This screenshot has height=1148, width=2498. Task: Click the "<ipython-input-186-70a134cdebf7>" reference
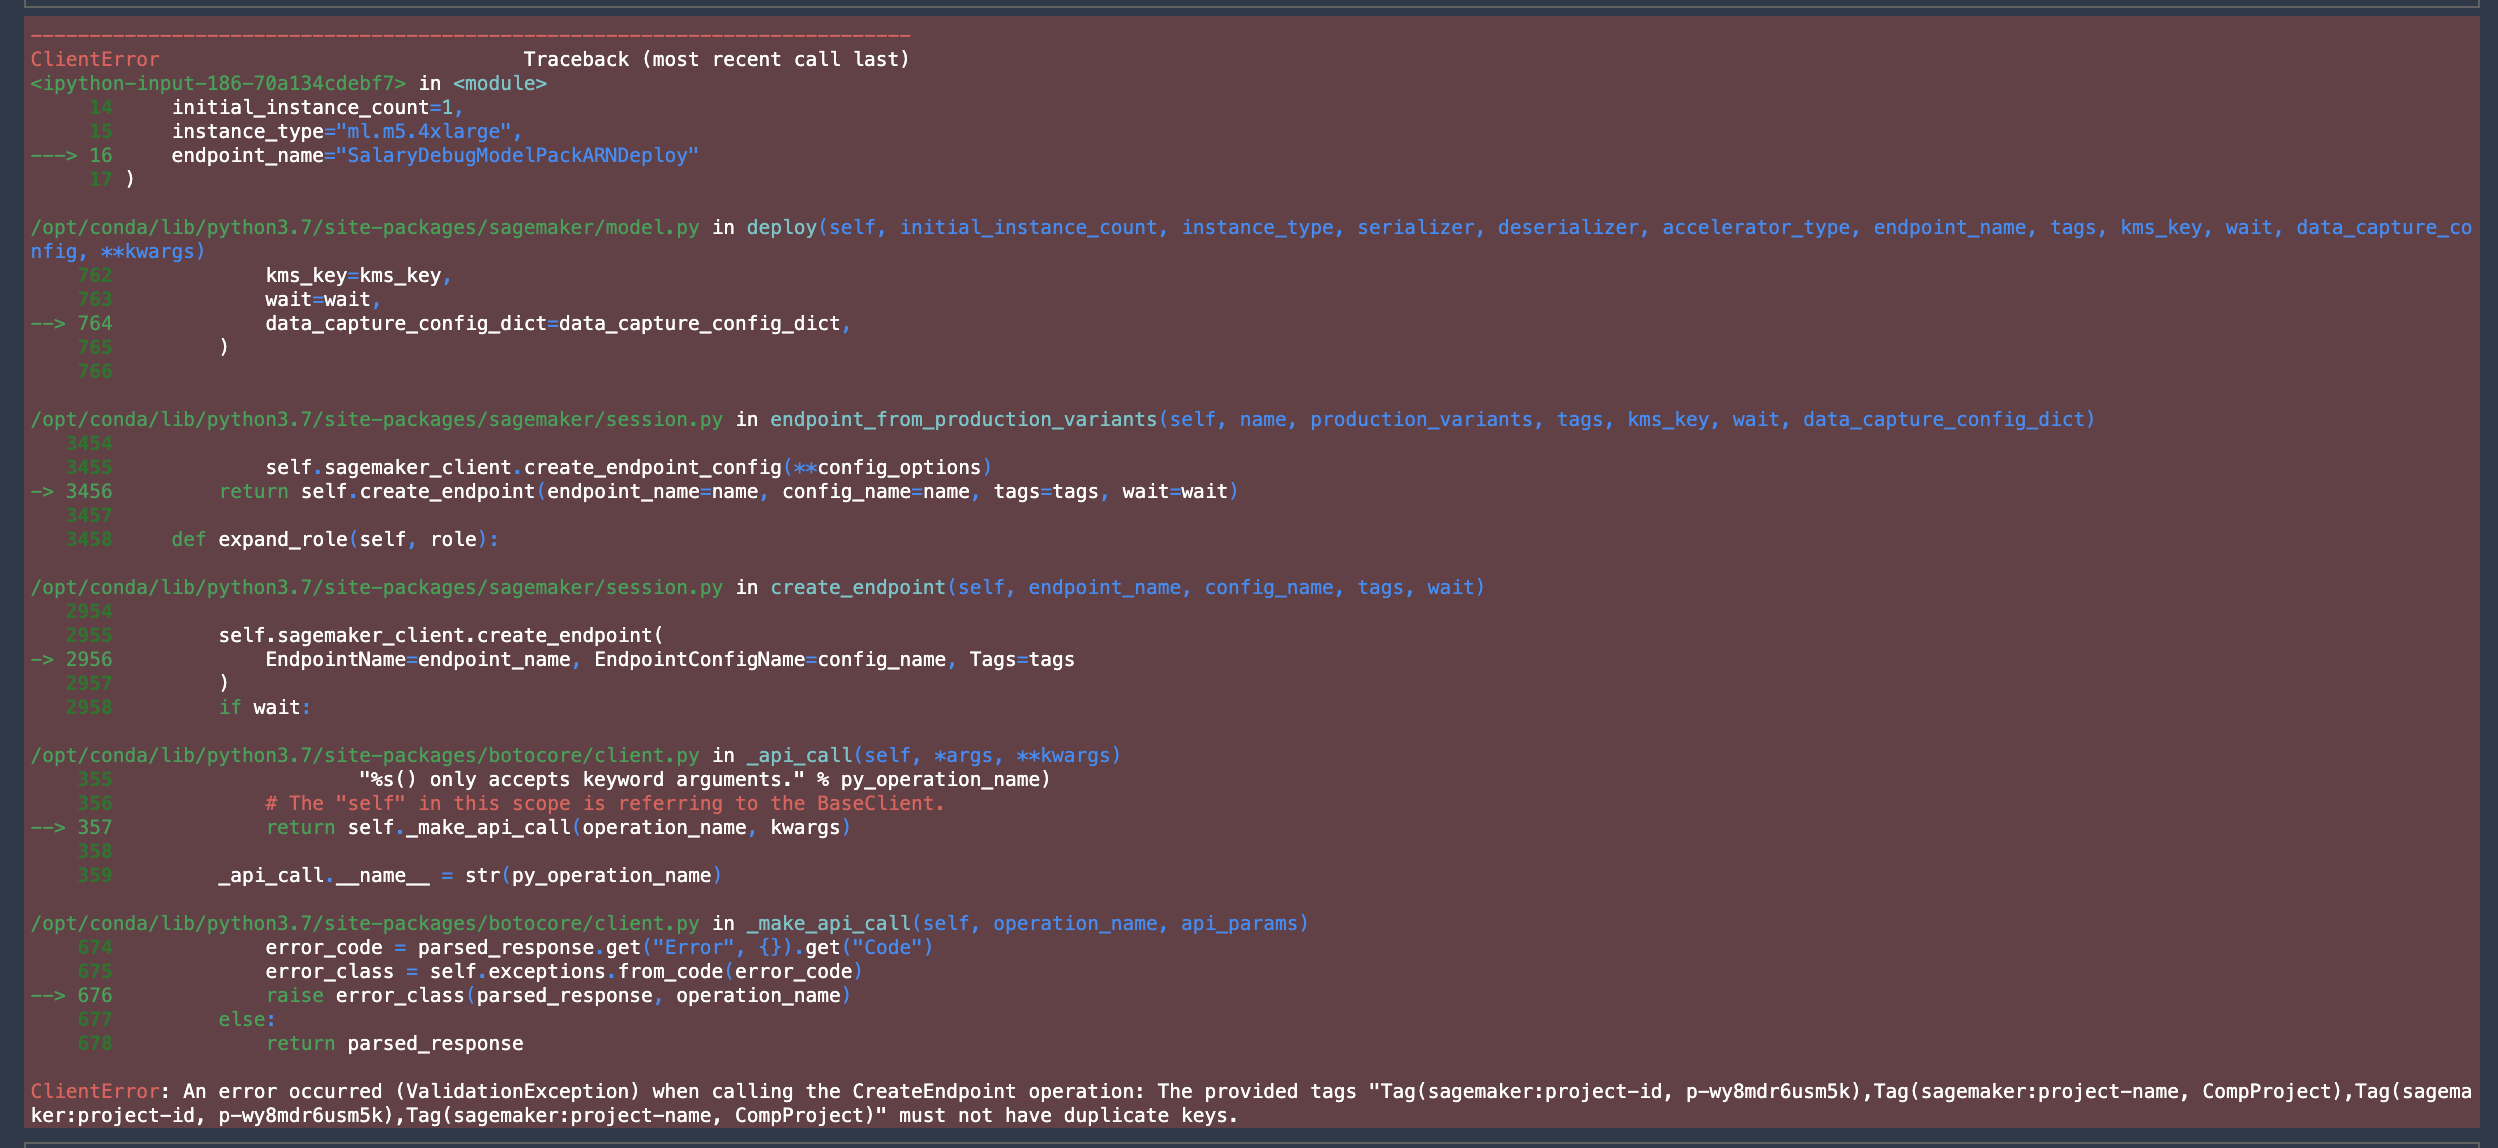(x=218, y=83)
